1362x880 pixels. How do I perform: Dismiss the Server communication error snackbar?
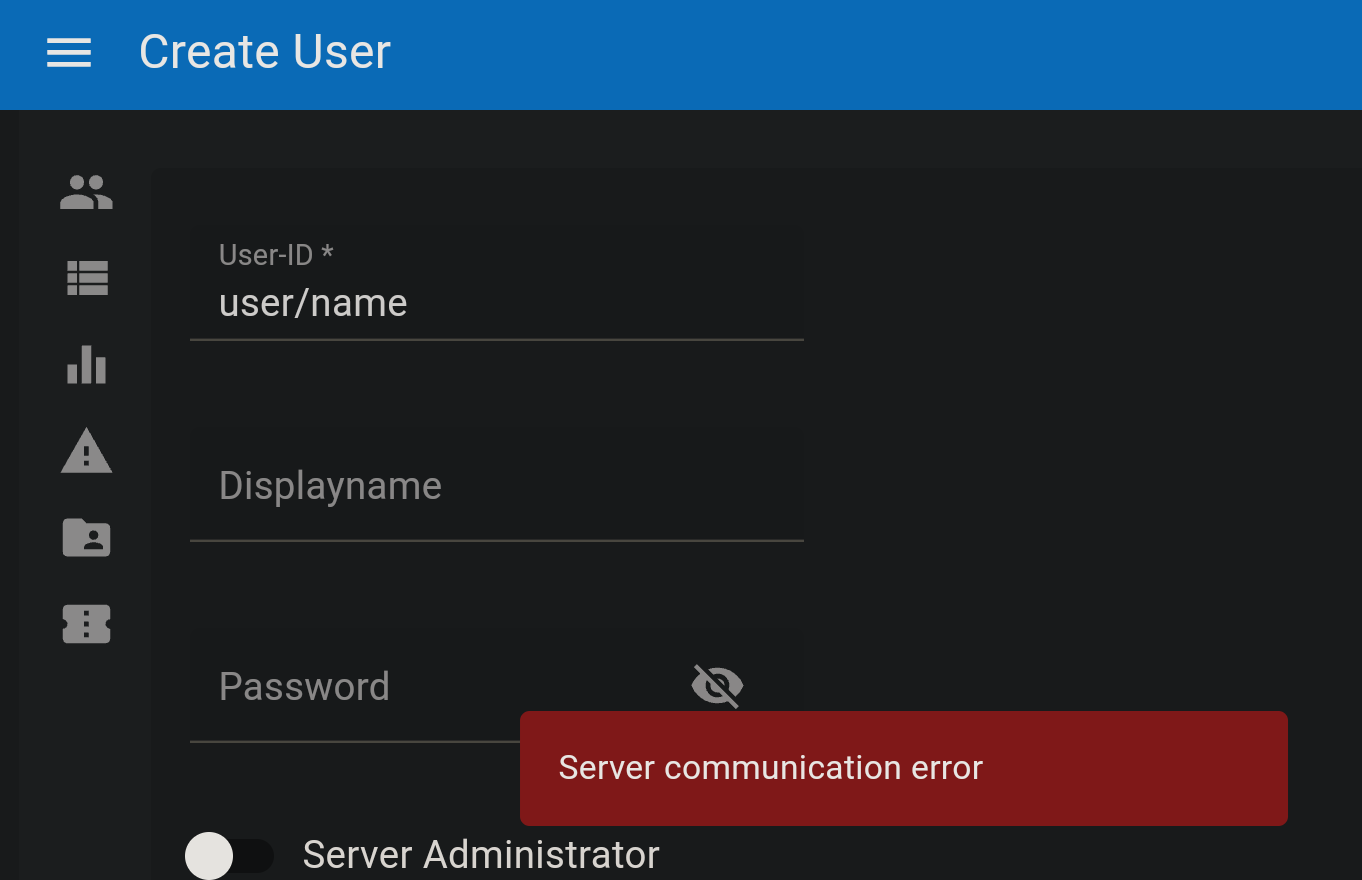tap(903, 768)
